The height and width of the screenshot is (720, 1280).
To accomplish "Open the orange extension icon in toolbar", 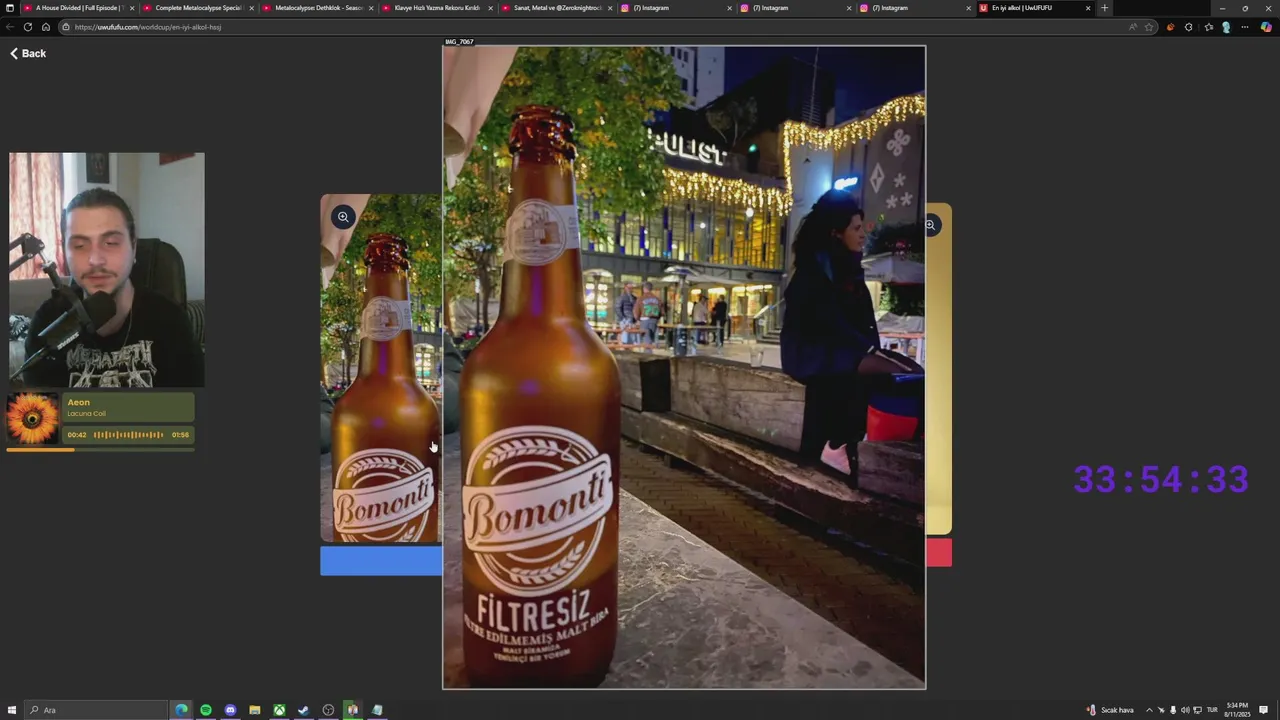I will pyautogui.click(x=1171, y=27).
